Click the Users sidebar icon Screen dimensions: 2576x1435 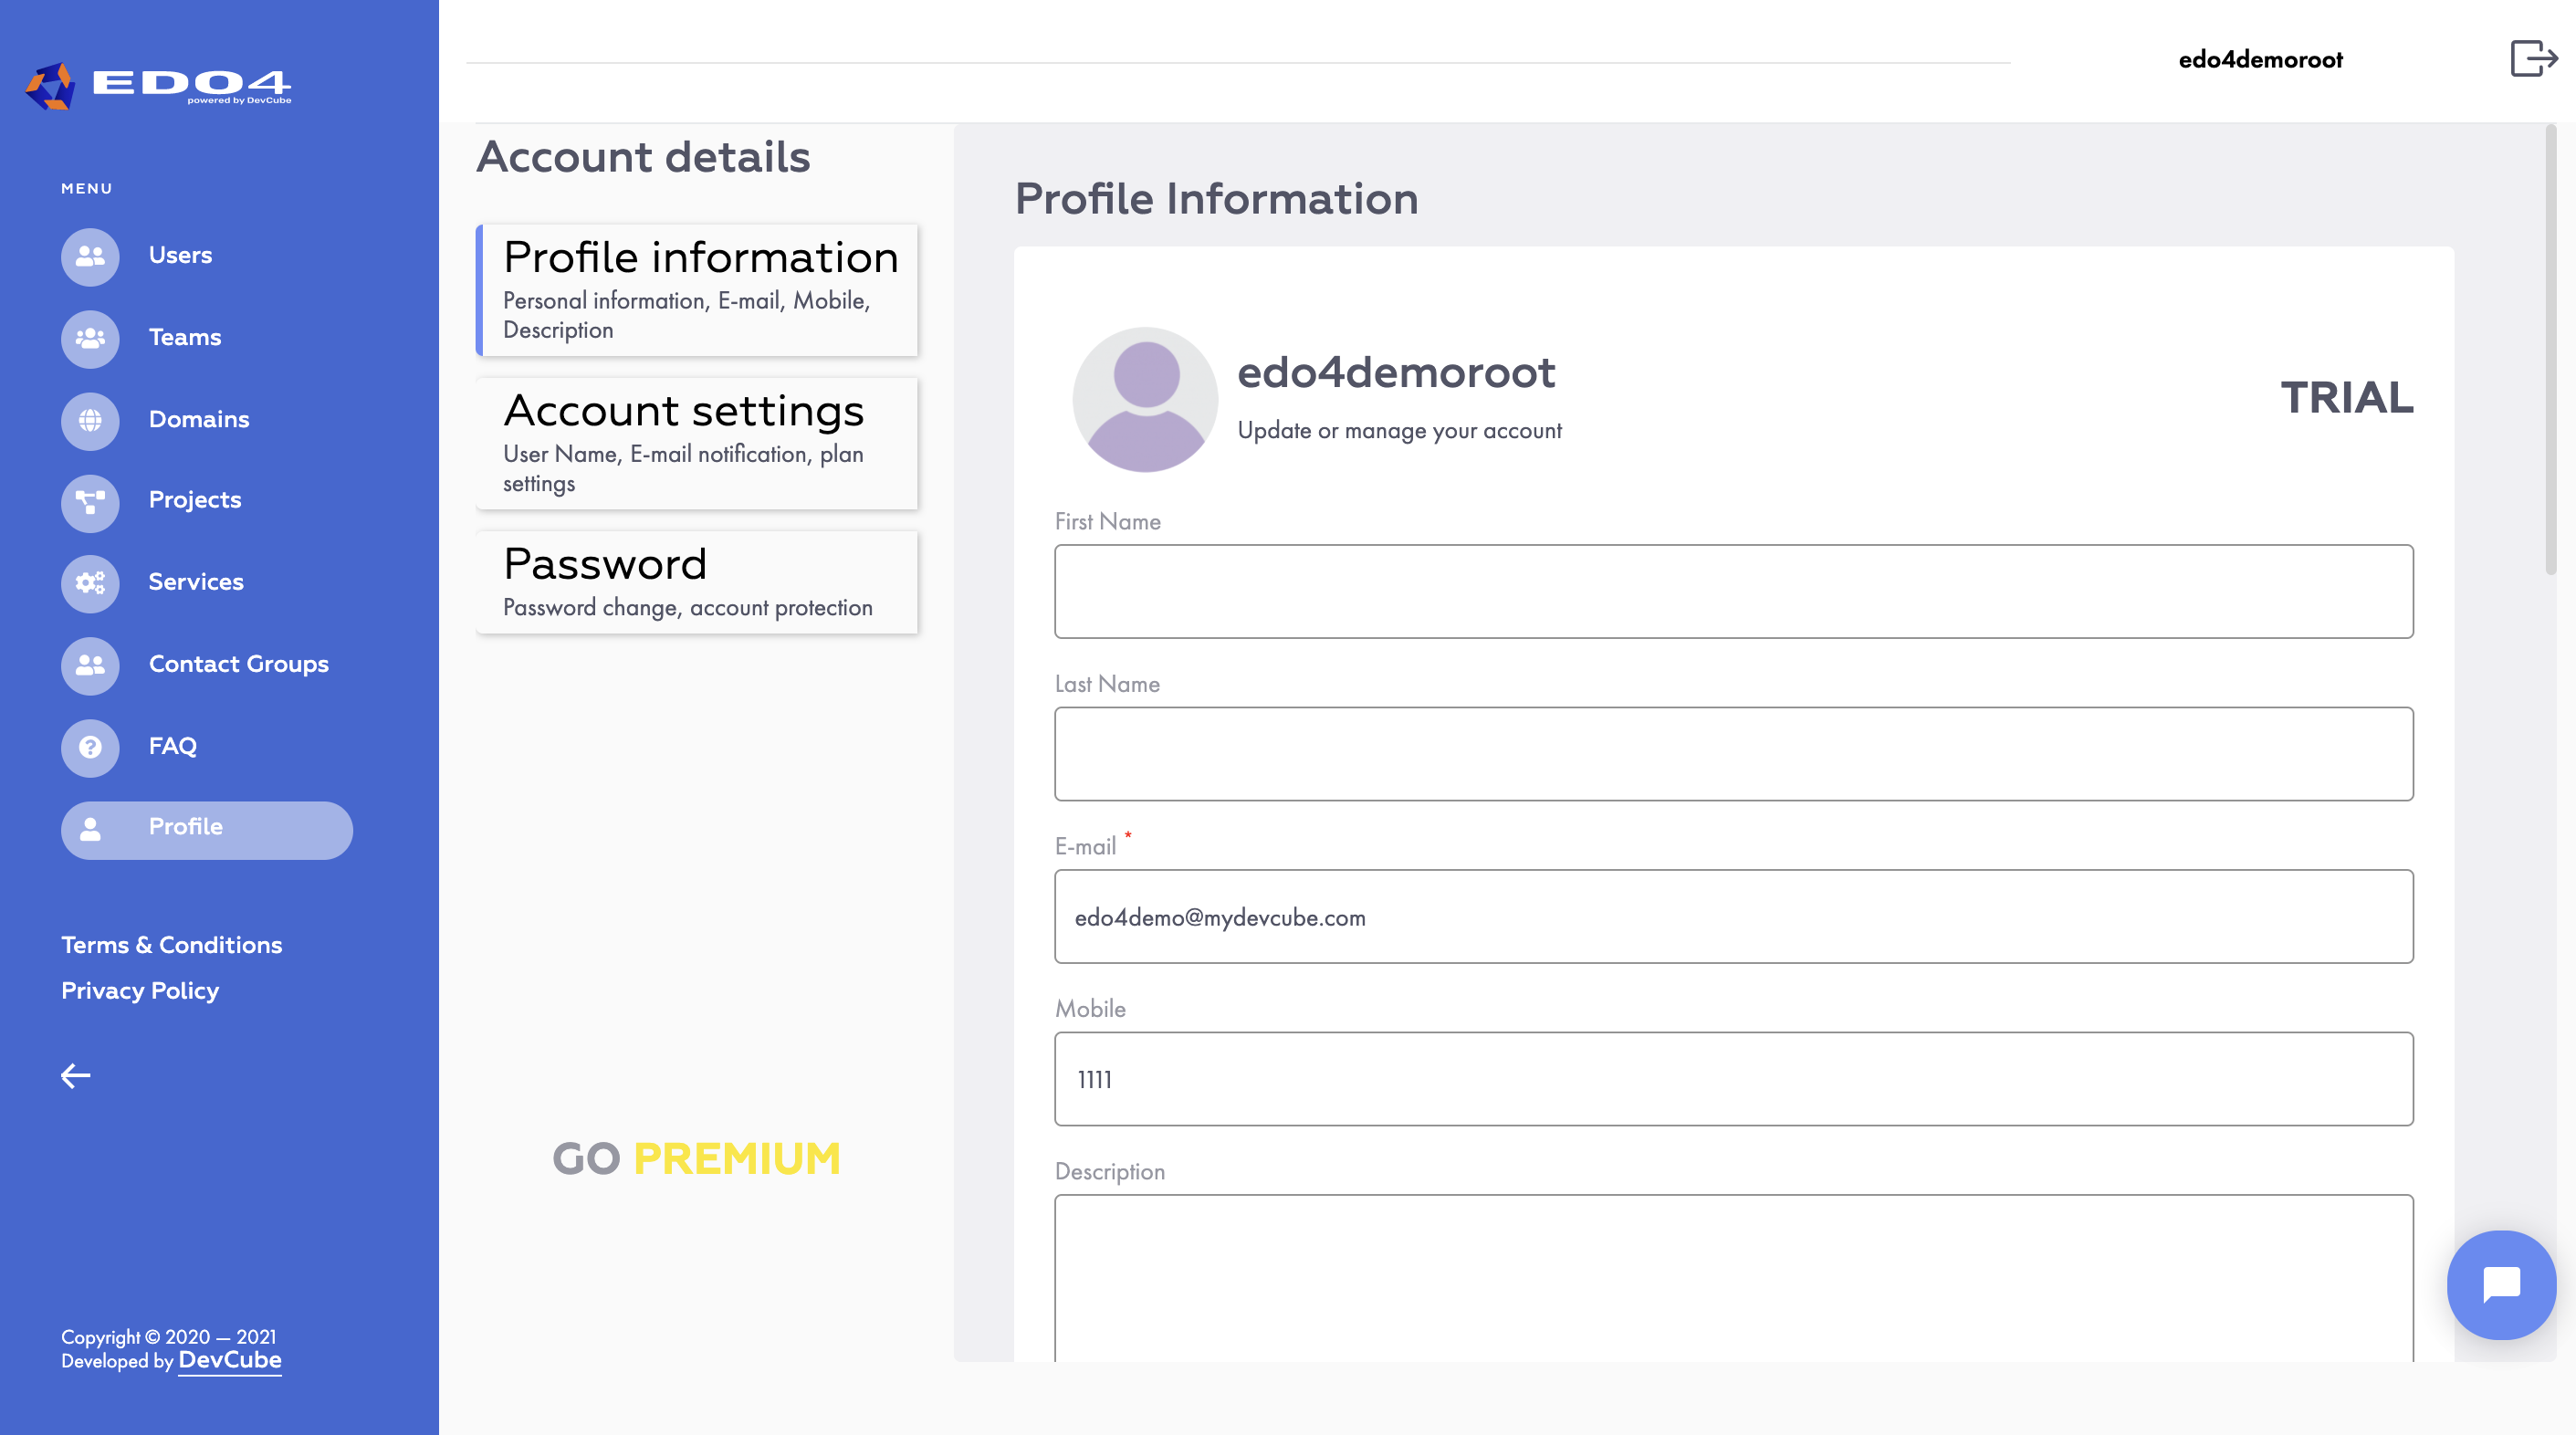90,256
